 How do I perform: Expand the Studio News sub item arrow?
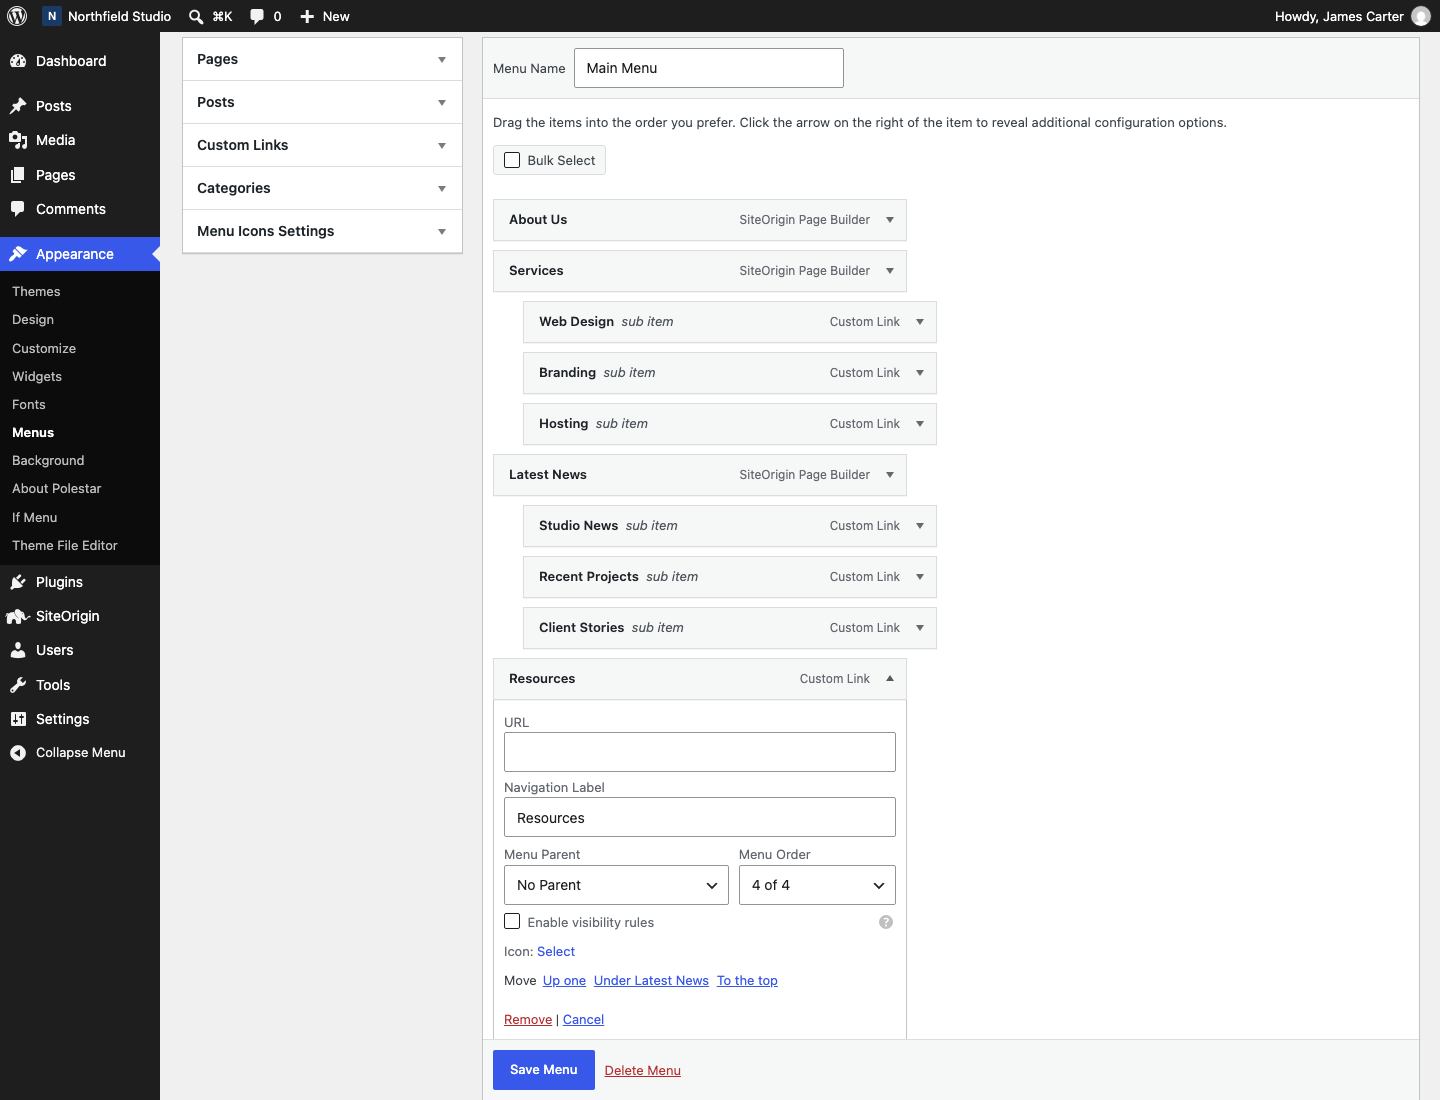920,526
